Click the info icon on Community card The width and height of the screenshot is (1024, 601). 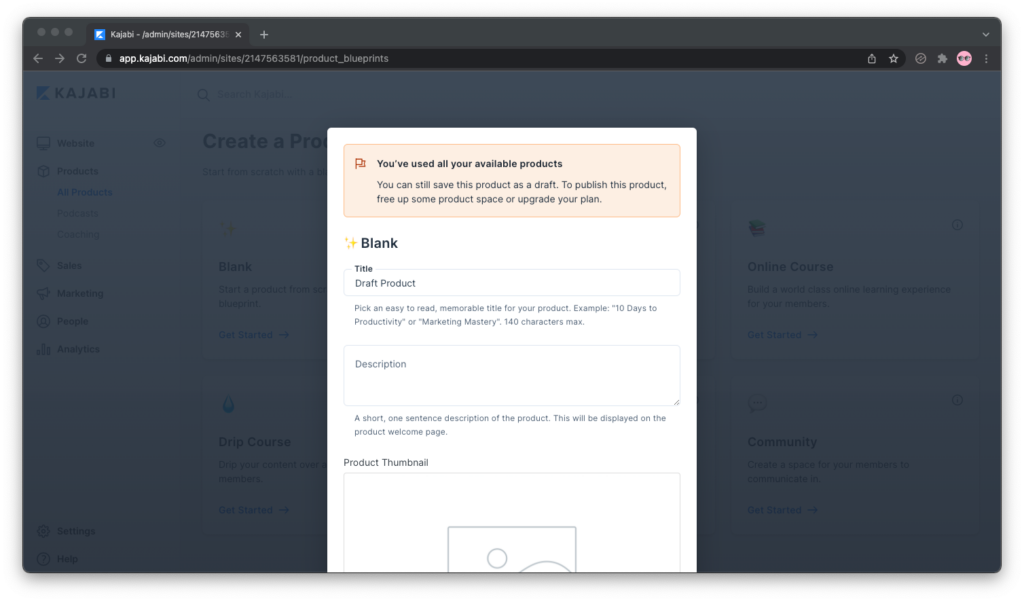pos(957,400)
